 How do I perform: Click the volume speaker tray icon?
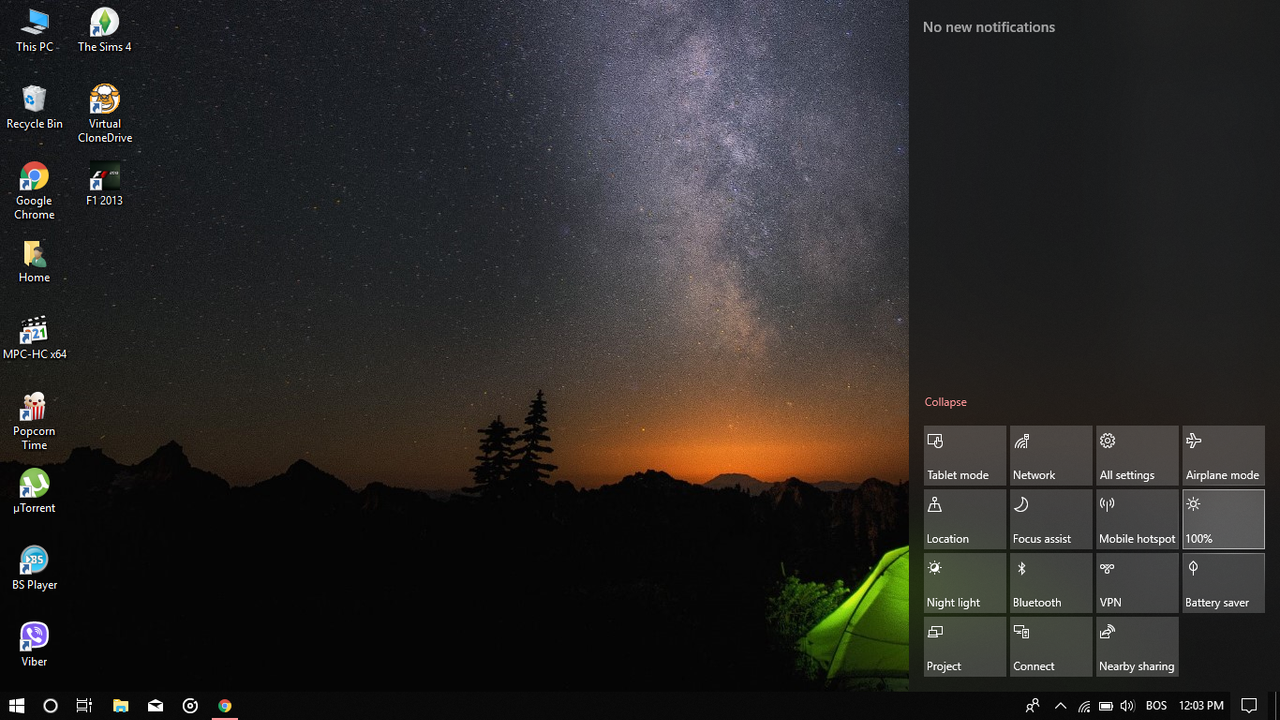tap(1128, 706)
